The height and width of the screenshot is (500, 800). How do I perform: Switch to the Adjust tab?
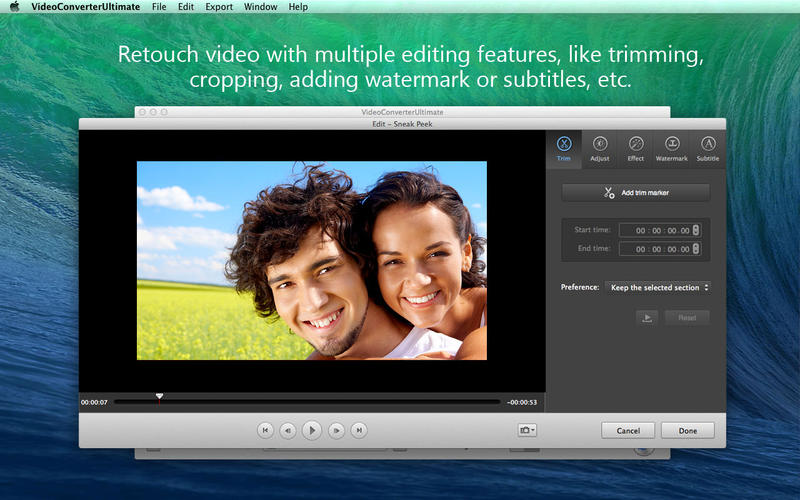[599, 149]
